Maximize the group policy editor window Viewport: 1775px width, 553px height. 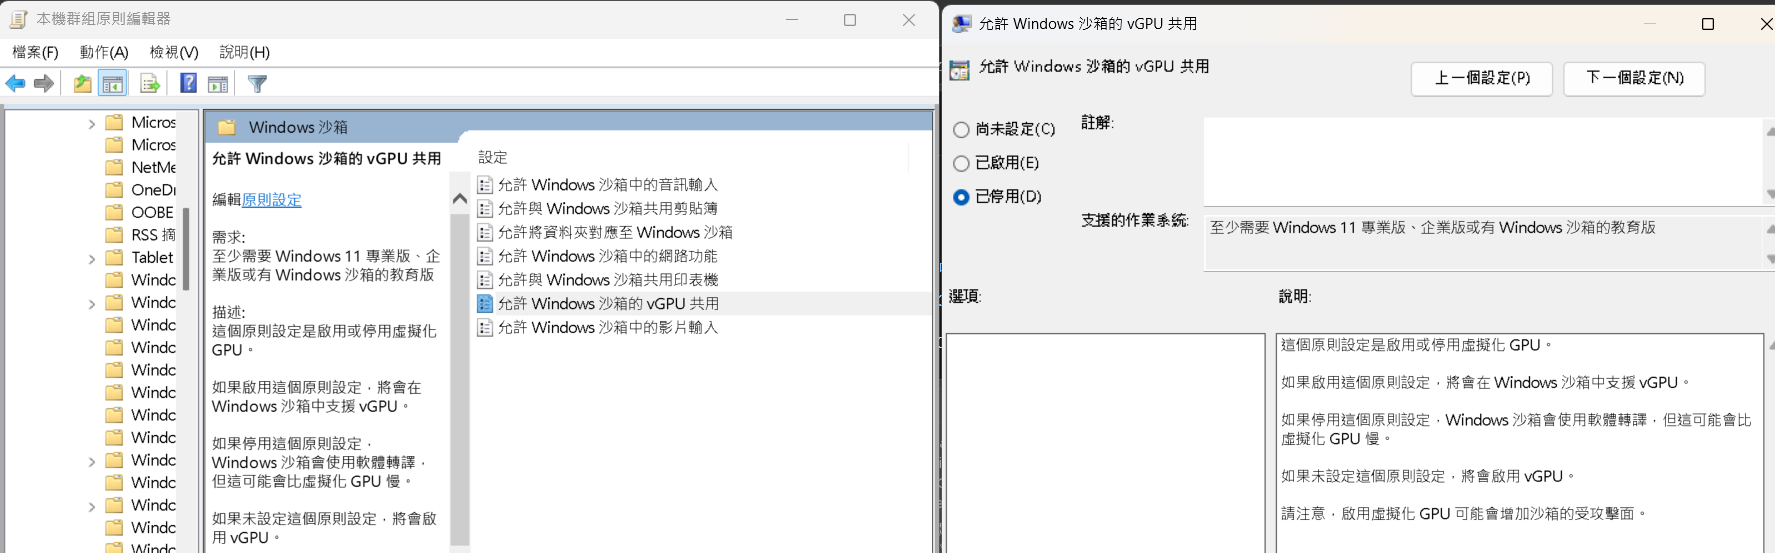click(x=850, y=20)
